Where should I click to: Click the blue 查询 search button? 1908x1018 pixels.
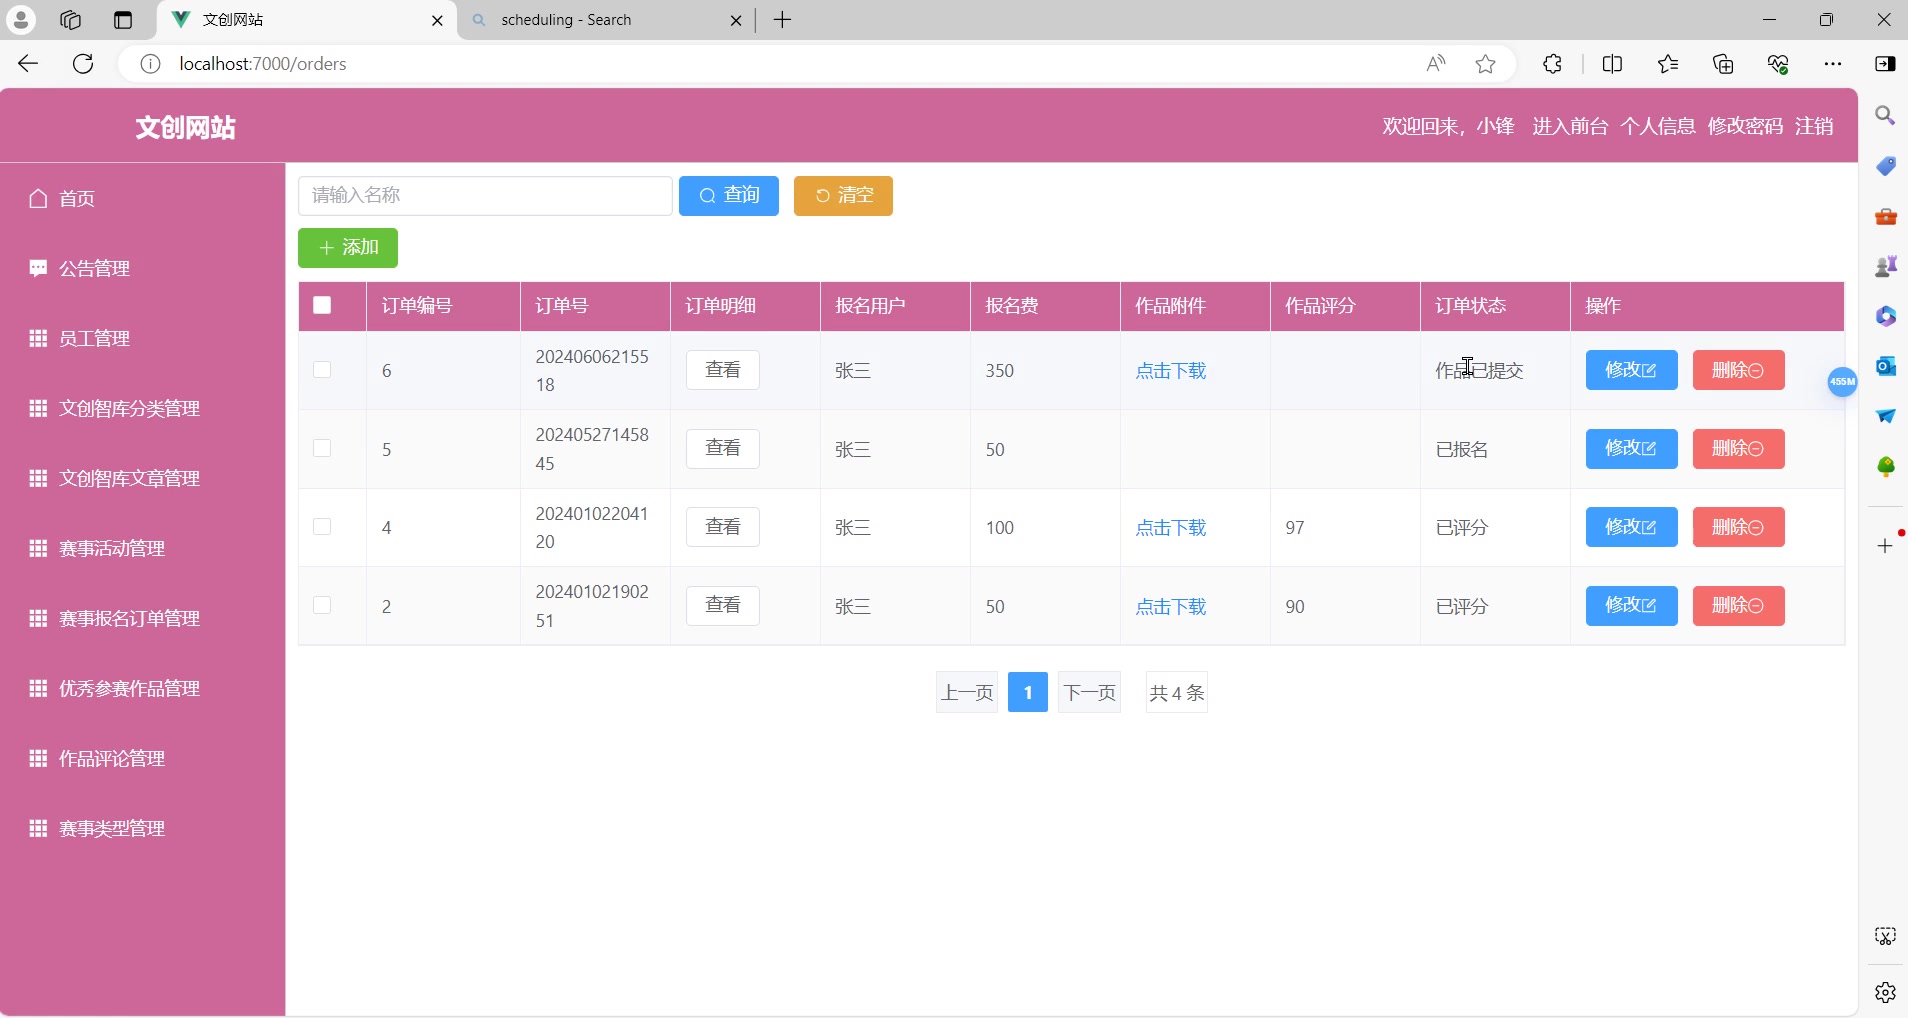(x=729, y=195)
